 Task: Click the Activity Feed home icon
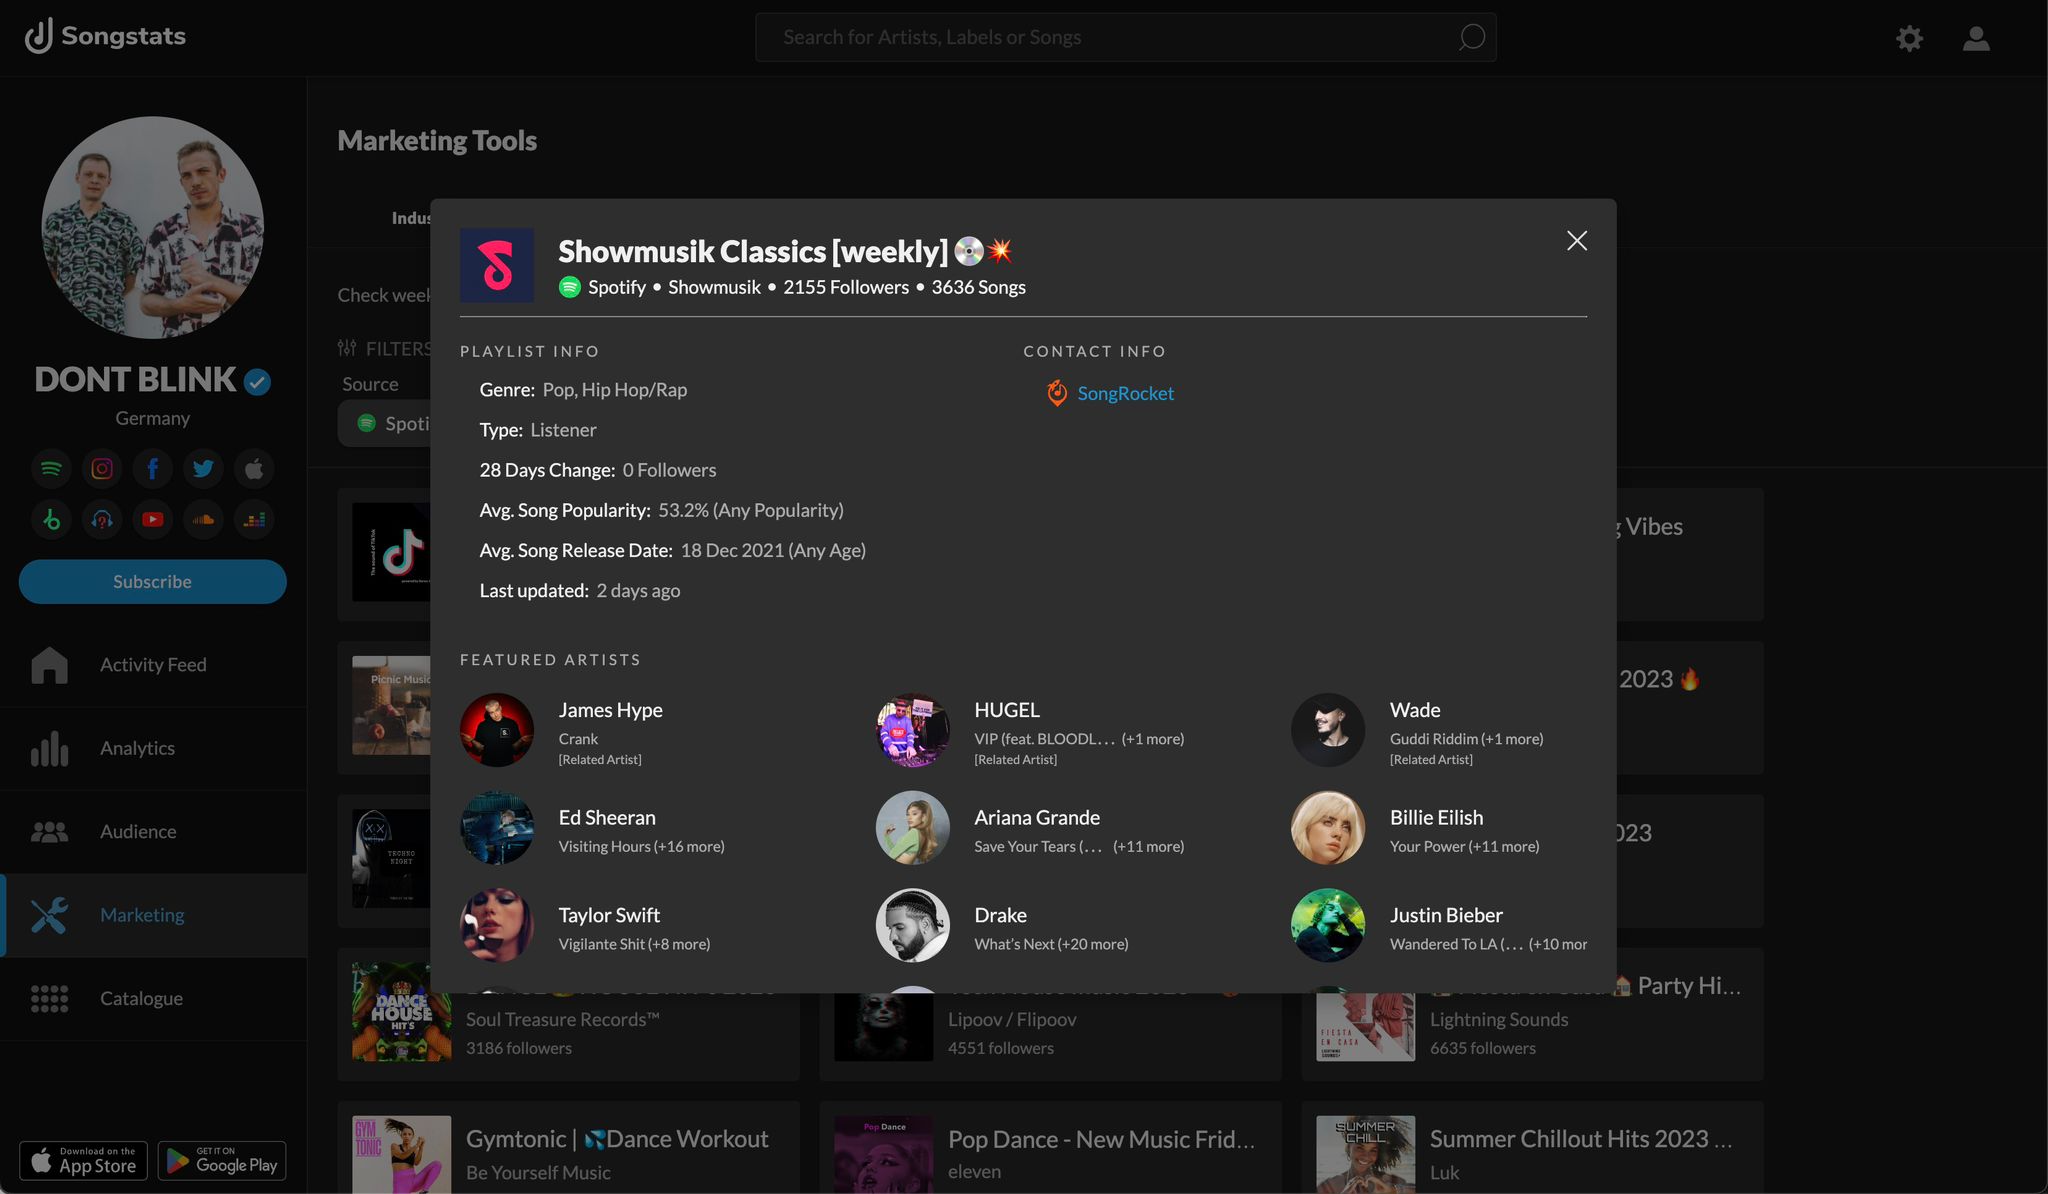tap(49, 665)
